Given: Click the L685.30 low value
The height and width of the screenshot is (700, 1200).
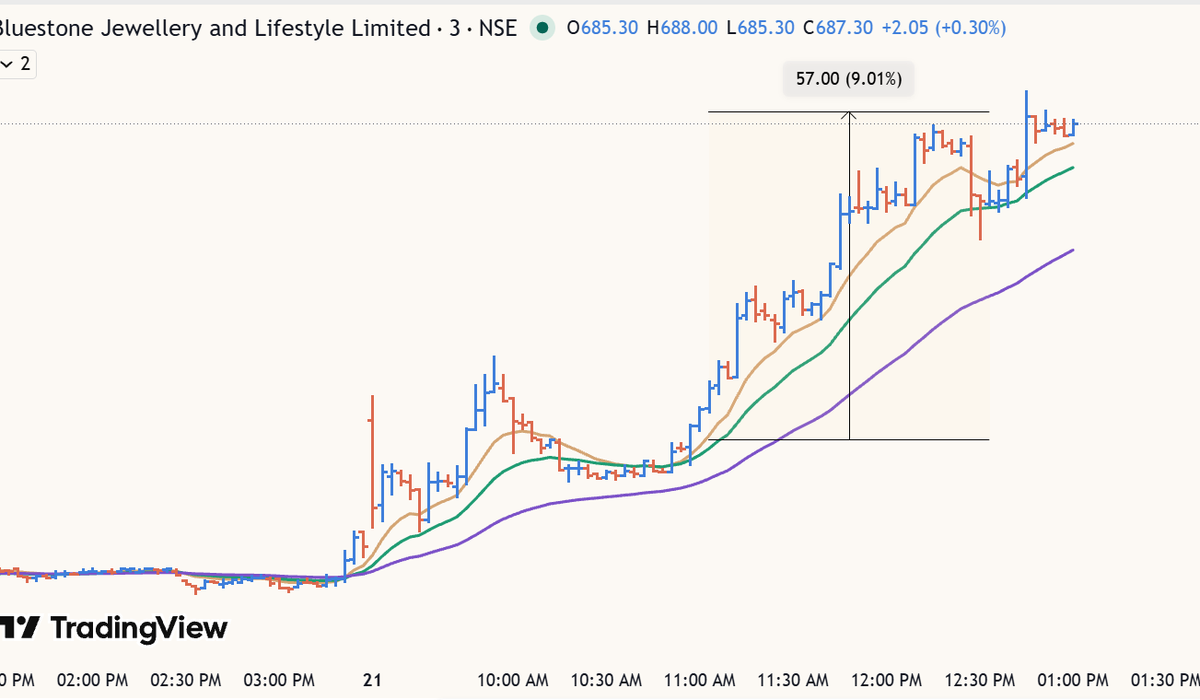Looking at the screenshot, I should coord(761,28).
